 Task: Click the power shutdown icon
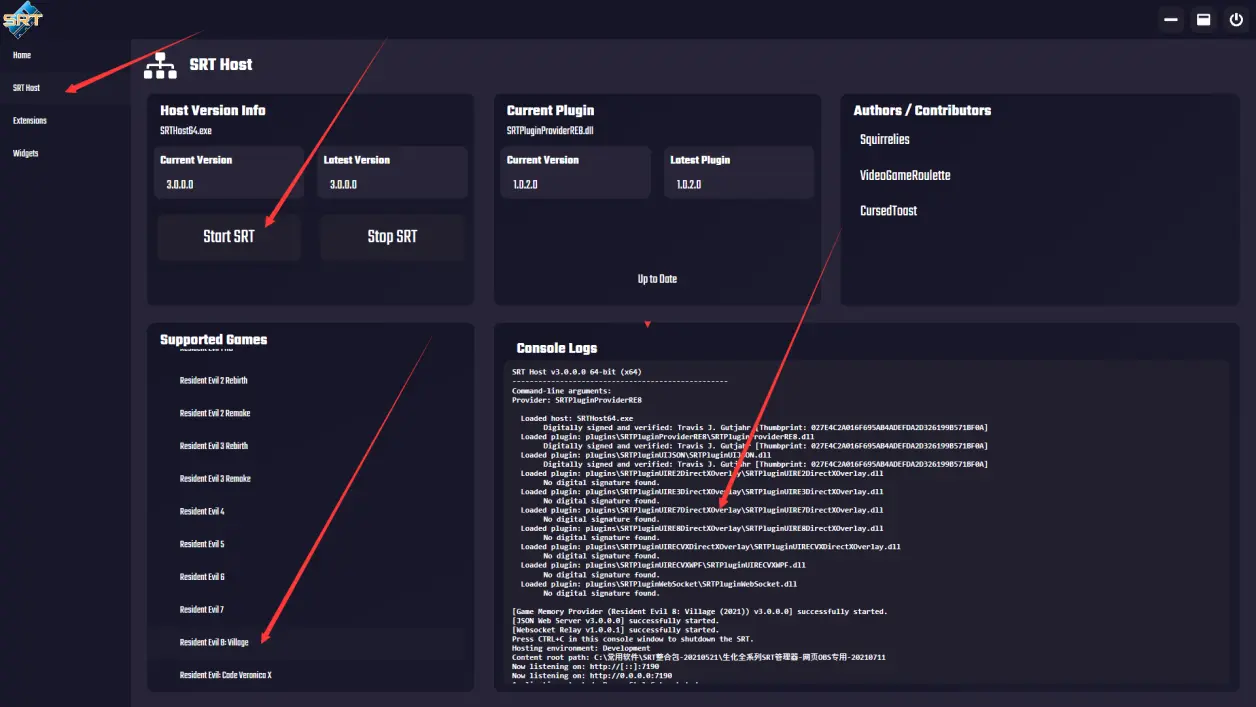pyautogui.click(x=1237, y=19)
